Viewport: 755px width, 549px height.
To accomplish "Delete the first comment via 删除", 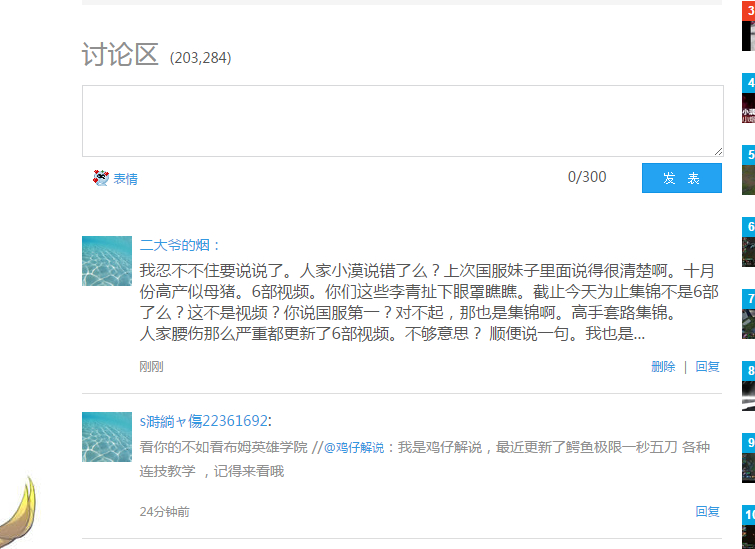I will tap(663, 366).
